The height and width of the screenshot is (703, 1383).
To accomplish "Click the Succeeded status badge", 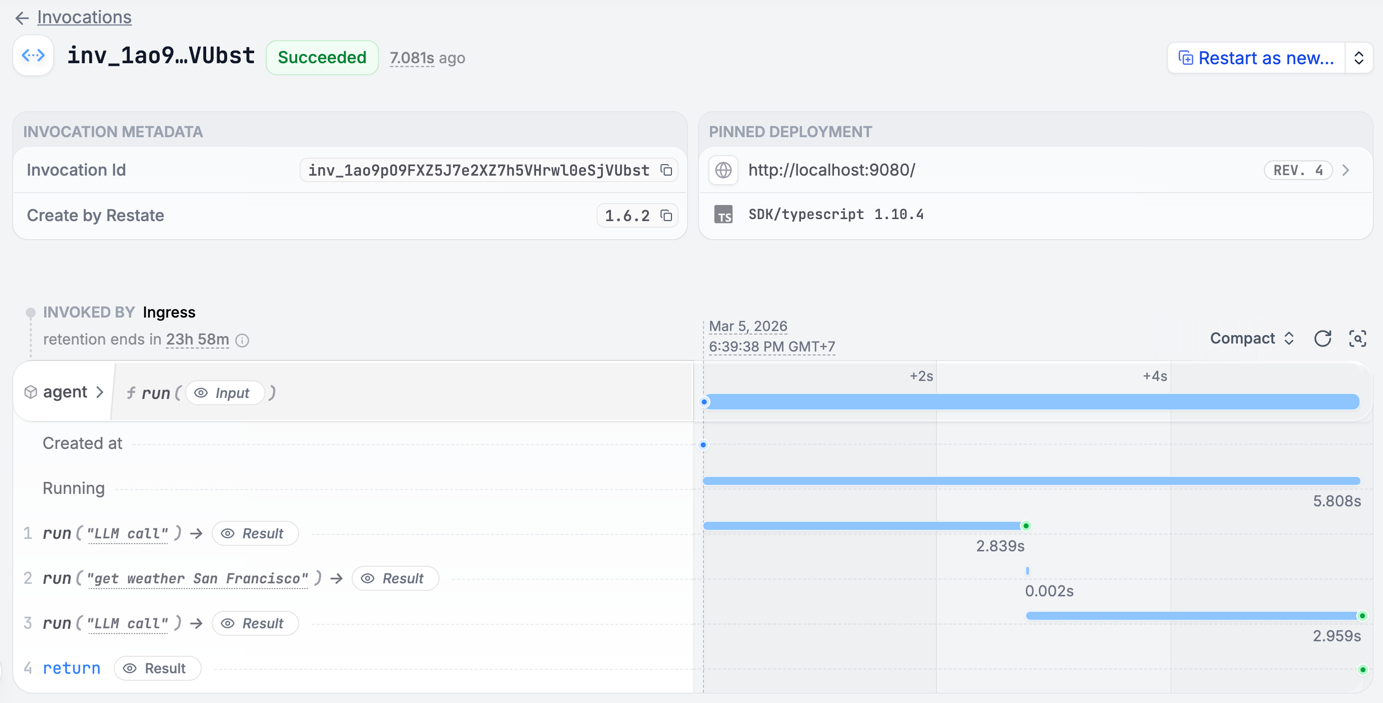I will coord(322,58).
